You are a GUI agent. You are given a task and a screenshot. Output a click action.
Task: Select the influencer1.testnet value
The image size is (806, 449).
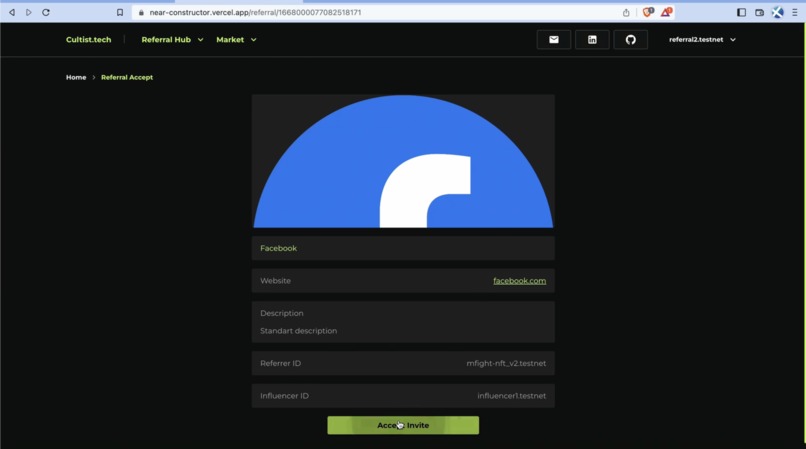pos(511,396)
